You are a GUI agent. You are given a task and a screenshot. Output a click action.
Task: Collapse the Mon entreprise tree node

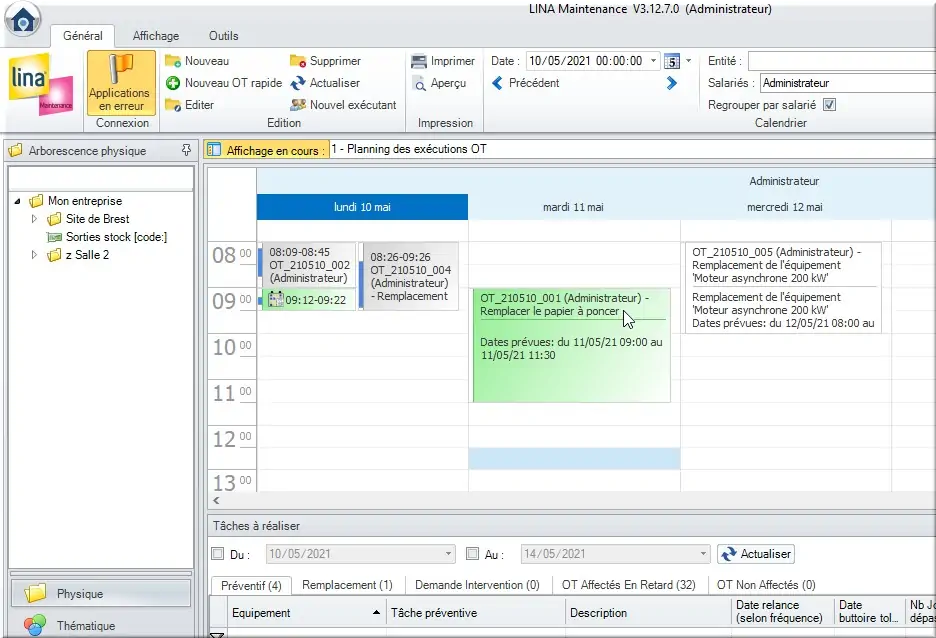[17, 201]
